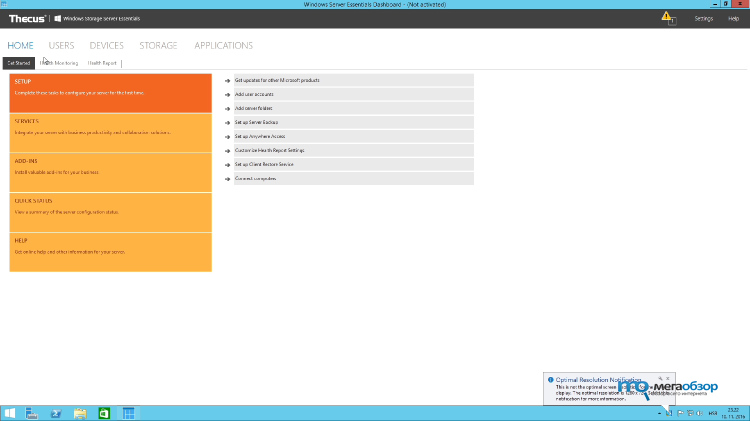The height and width of the screenshot is (421, 750).
Task: Open File Explorer from the taskbar
Action: (x=80, y=413)
